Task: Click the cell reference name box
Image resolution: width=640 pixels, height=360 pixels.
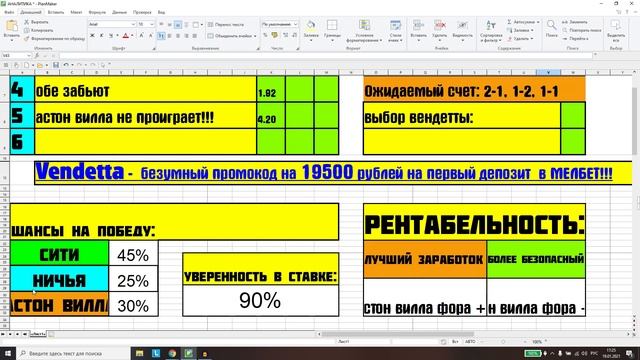Action: [16, 56]
